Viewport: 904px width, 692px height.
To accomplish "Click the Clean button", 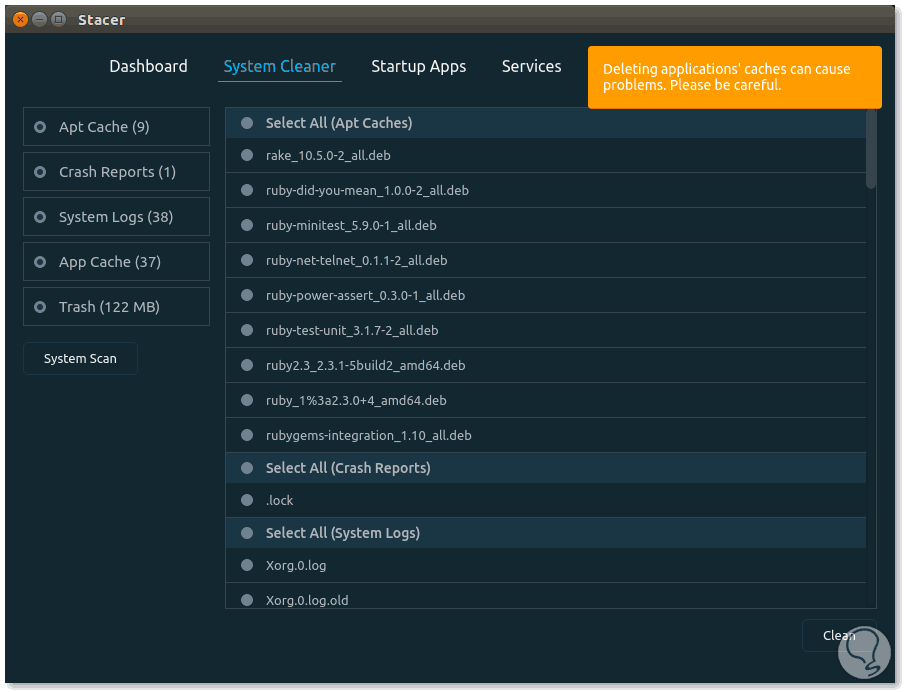I will click(838, 635).
